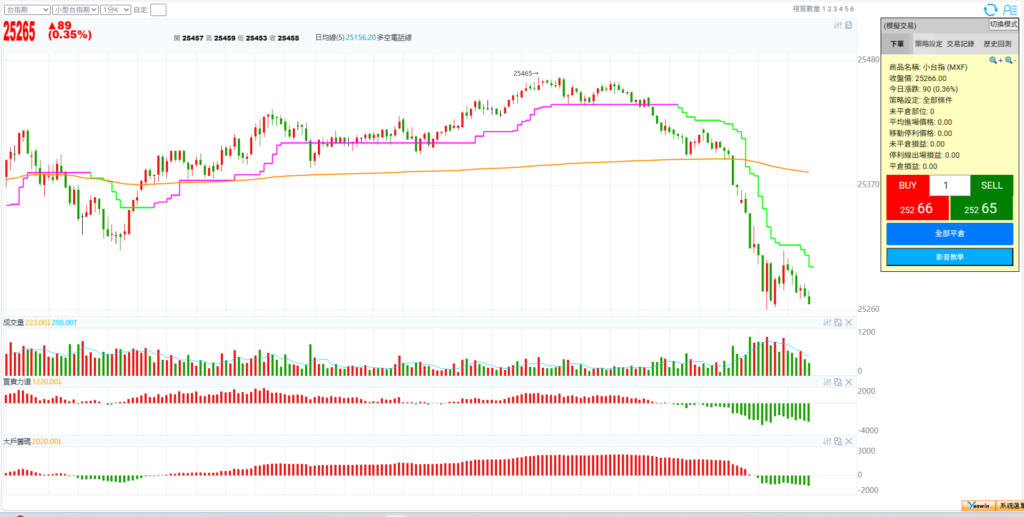Click the blue 全部平倉 button
Viewport: 1024px width, 517px height.
pos(949,233)
